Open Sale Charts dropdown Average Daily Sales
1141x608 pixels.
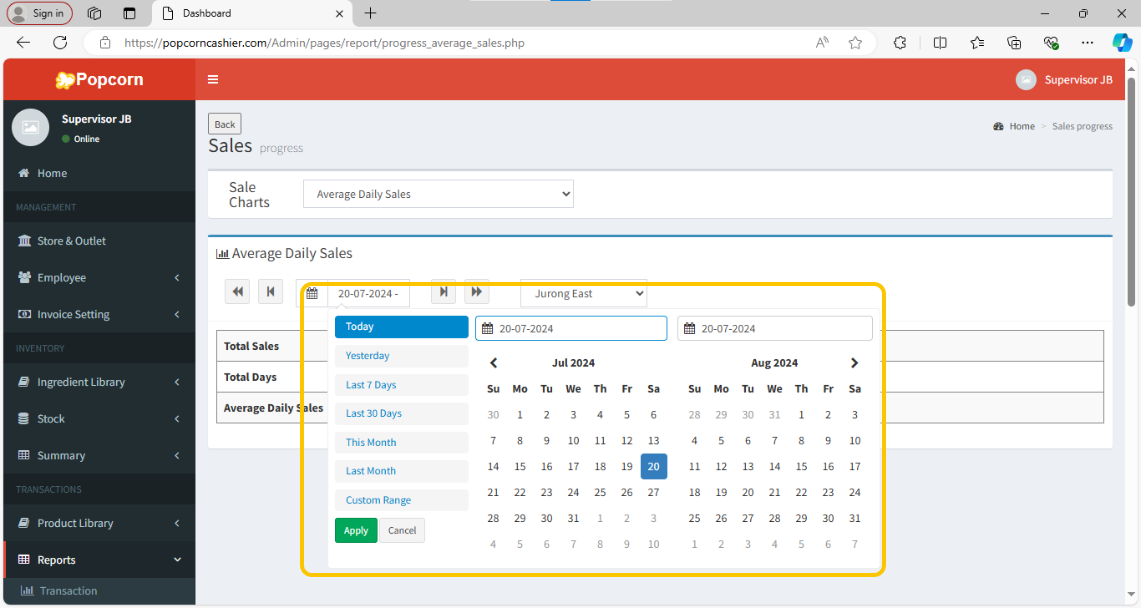coord(438,194)
